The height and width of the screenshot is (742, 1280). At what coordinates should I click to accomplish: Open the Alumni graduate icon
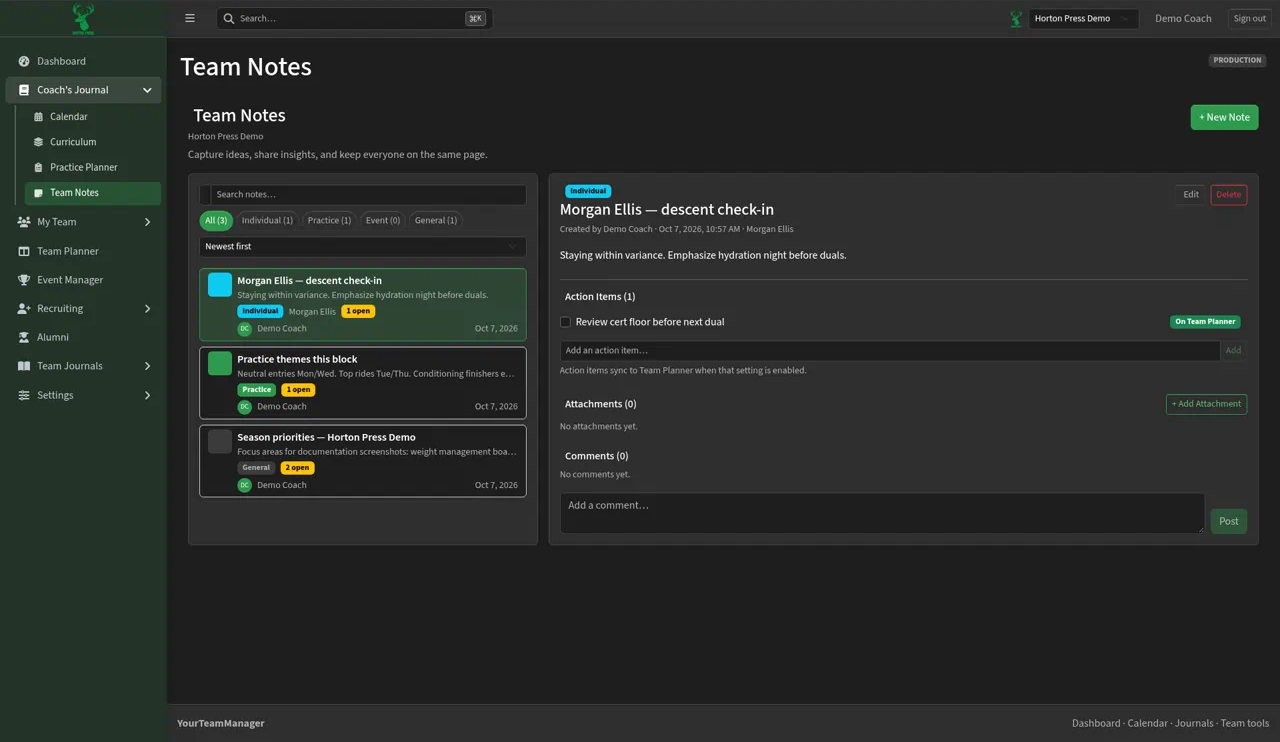point(24,338)
